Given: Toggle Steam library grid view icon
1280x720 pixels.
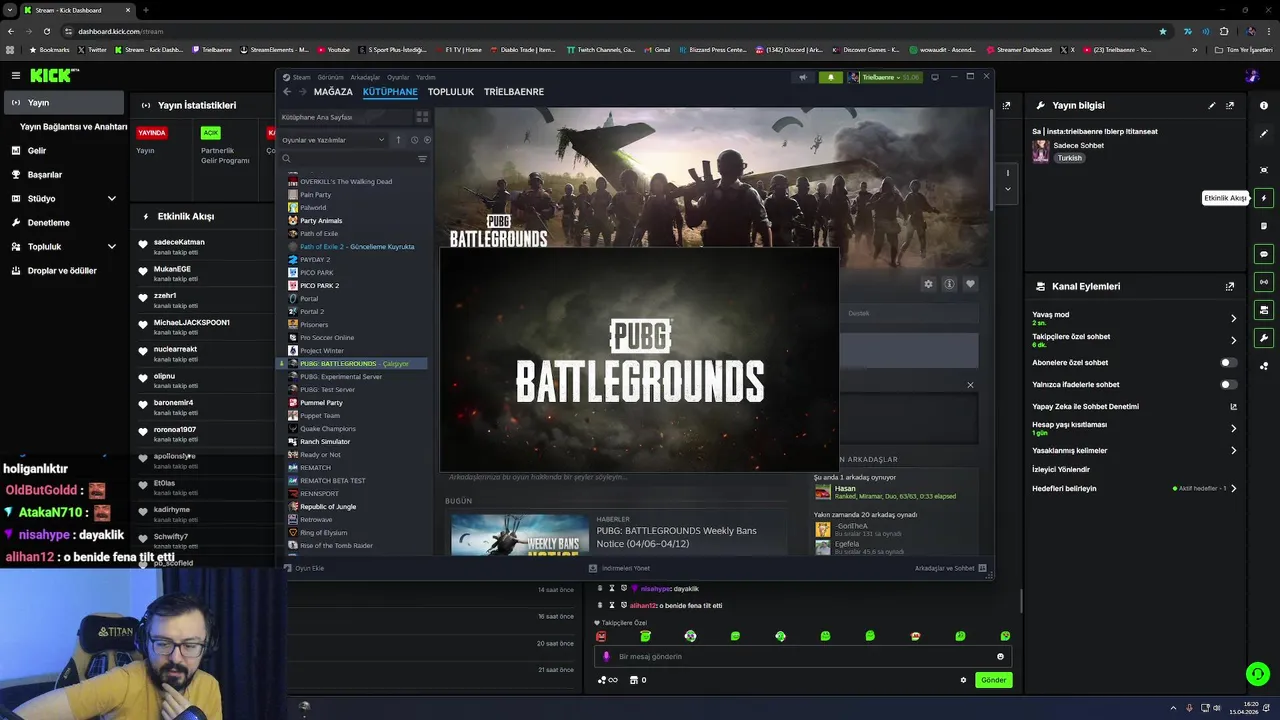Looking at the screenshot, I should tap(422, 117).
